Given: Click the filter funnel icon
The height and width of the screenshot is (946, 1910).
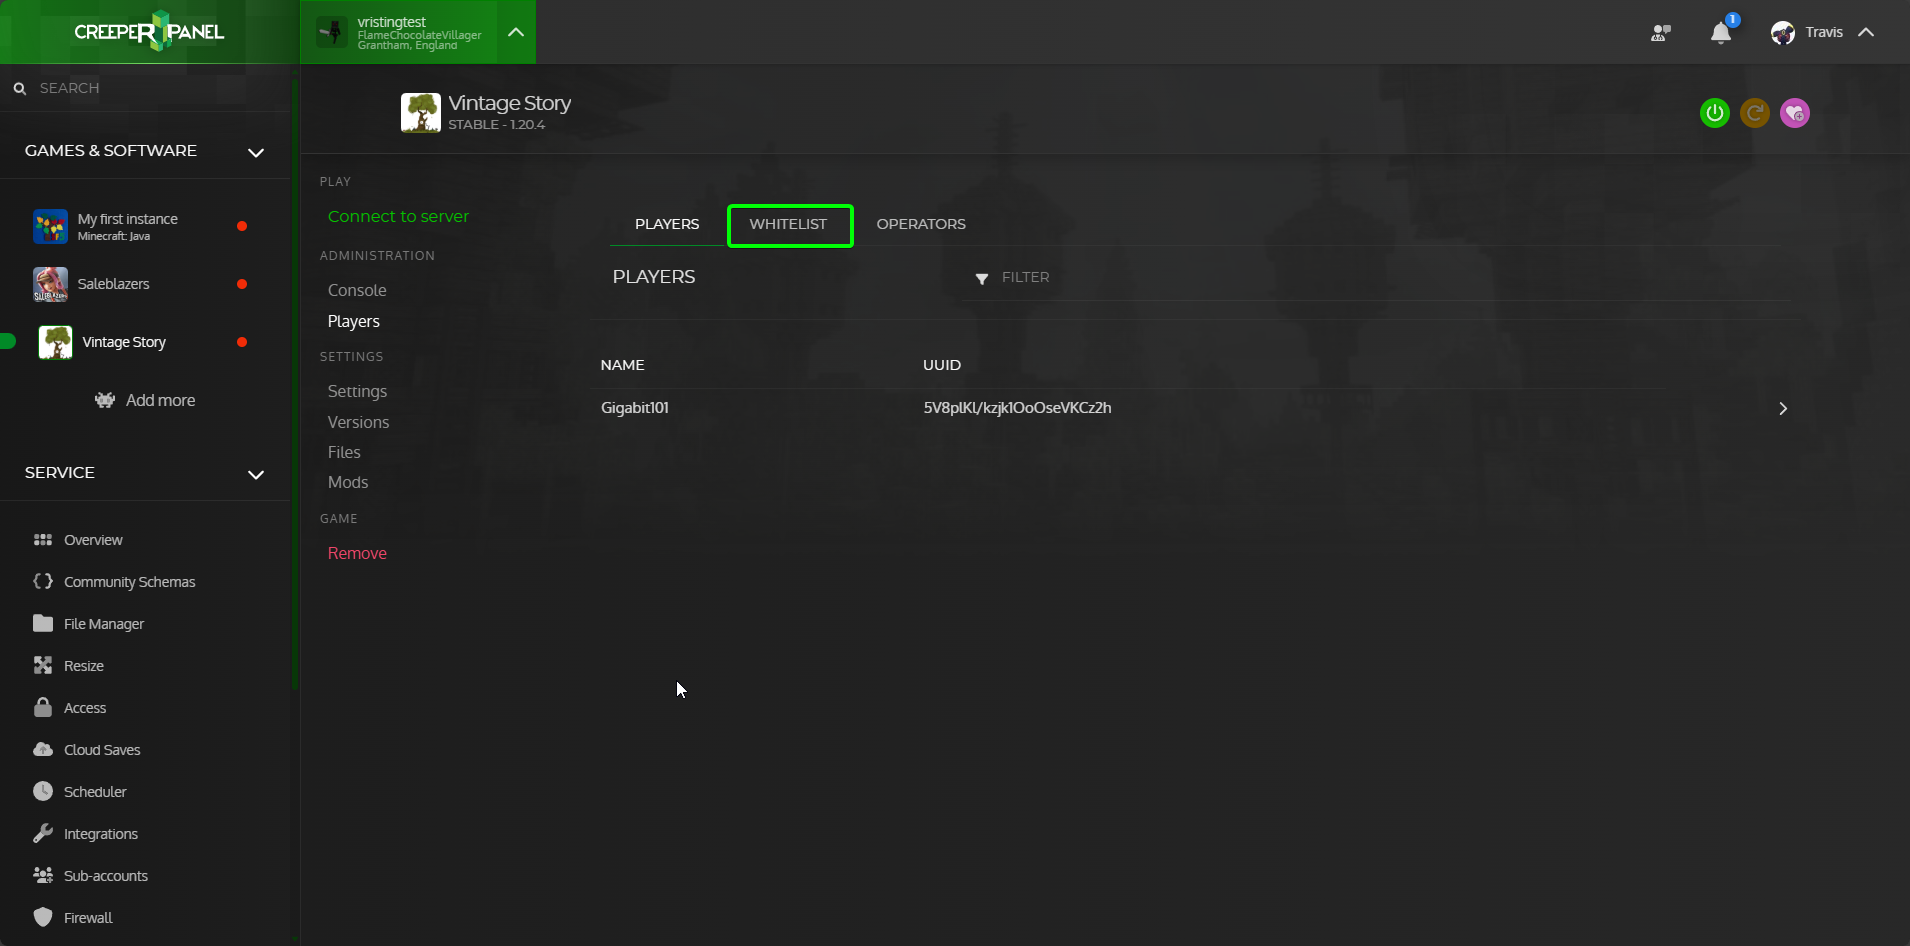Looking at the screenshot, I should coord(982,279).
